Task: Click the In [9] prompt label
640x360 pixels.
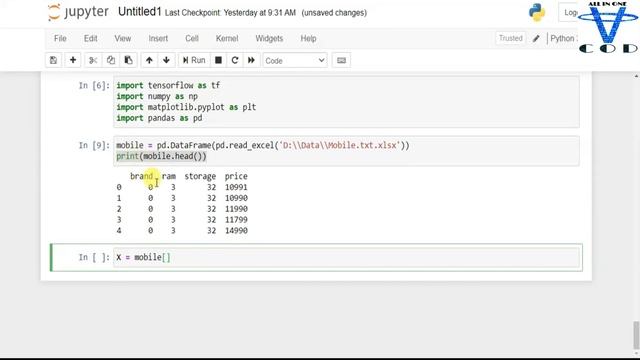Action: click(x=94, y=145)
